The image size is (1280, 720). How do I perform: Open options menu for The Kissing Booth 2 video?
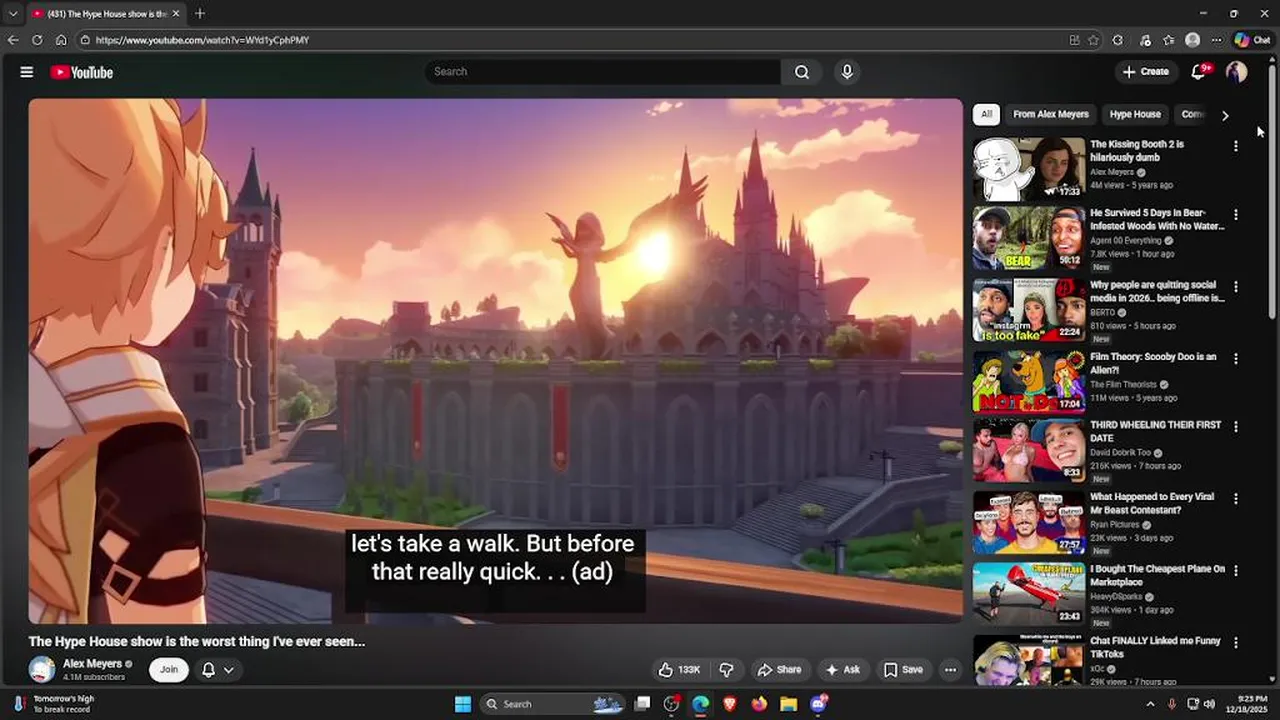[x=1236, y=146]
